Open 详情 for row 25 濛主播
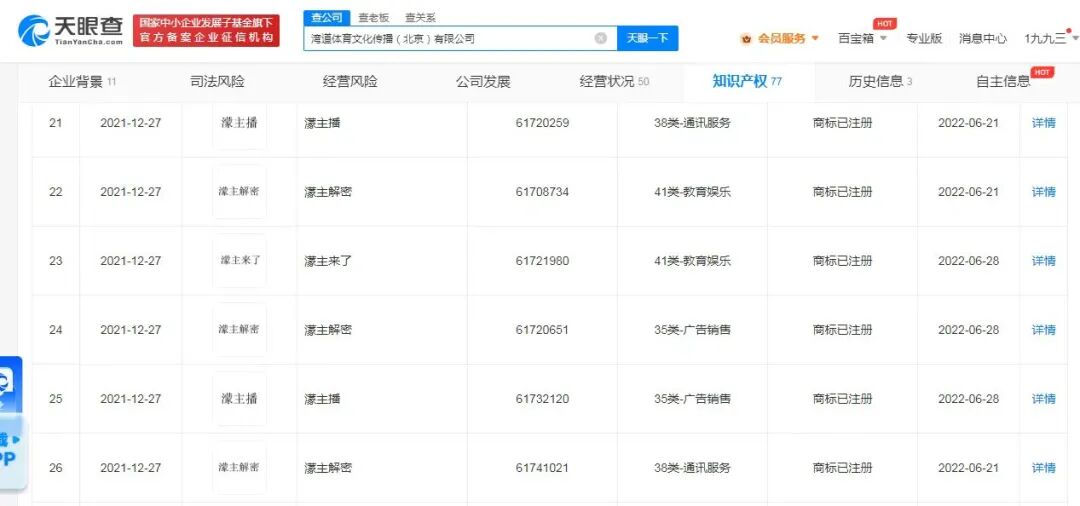Image resolution: width=1080 pixels, height=506 pixels. pos(1043,399)
